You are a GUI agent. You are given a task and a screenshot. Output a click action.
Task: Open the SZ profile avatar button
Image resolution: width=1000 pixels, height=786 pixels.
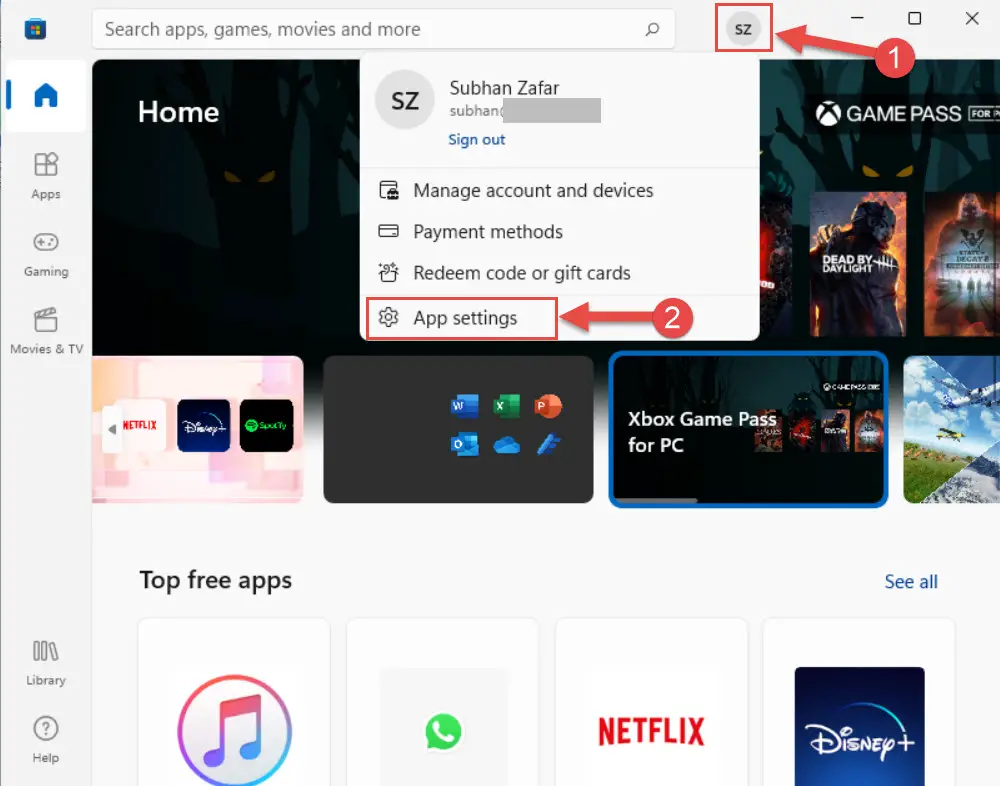pyautogui.click(x=743, y=29)
